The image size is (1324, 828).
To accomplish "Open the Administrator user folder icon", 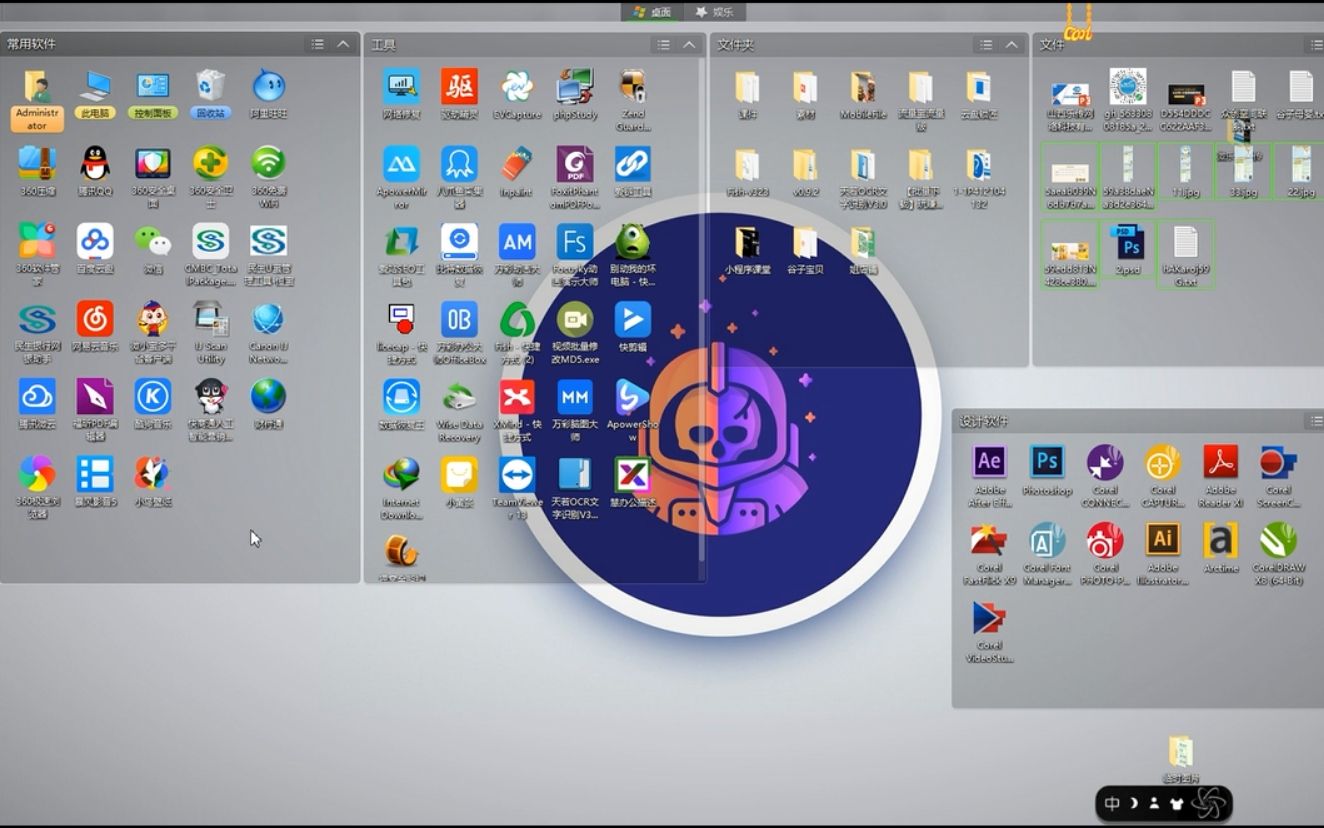I will 37,87.
